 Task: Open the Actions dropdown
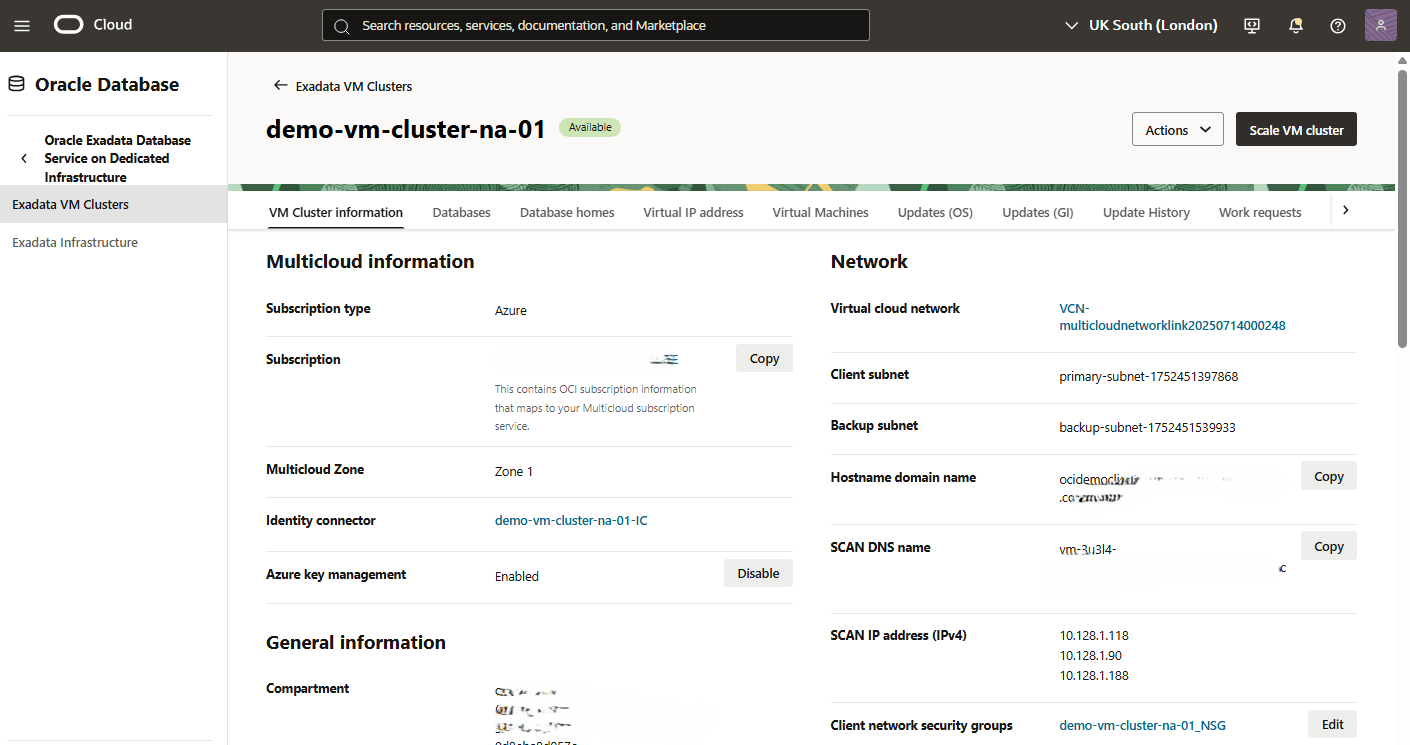pos(1177,129)
